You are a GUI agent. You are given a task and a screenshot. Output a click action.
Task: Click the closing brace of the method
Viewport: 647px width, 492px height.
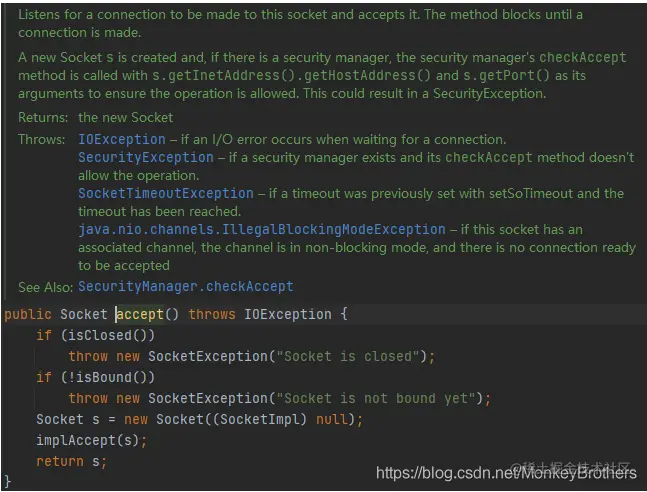(7, 481)
